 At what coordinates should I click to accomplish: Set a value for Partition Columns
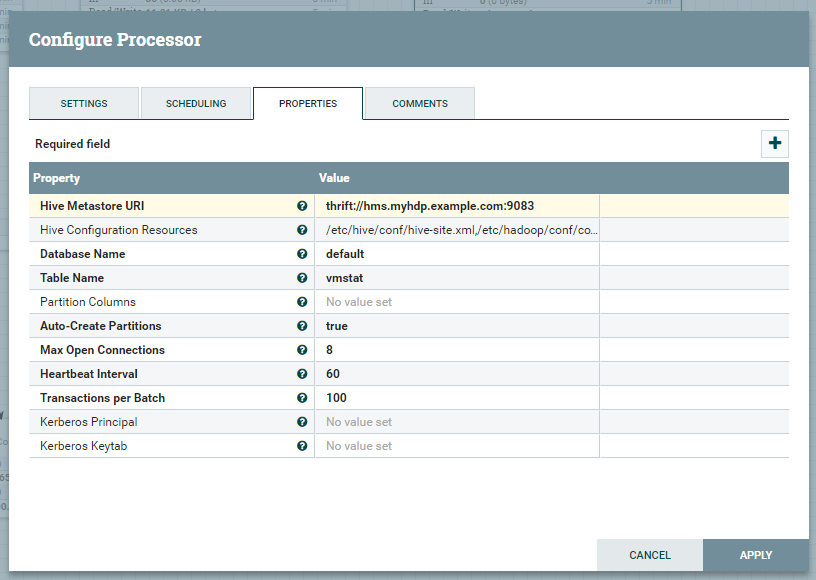click(457, 302)
